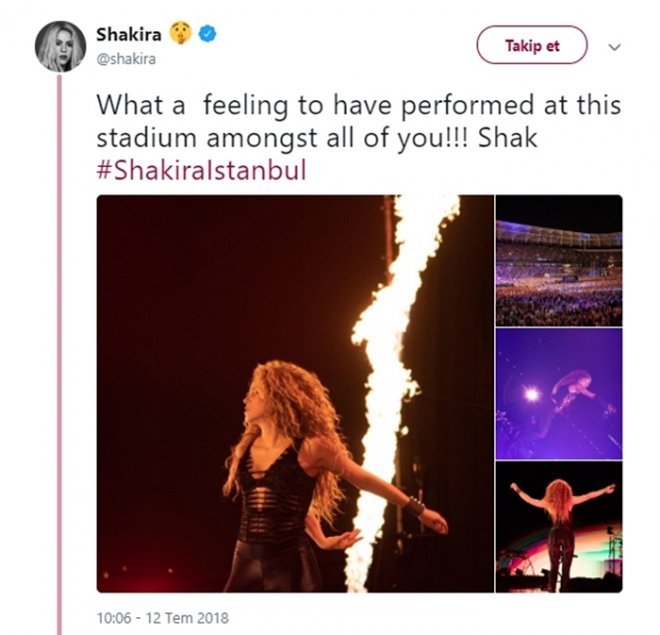This screenshot has width=660, height=635.
Task: Click the "Shak" signature in the tweet
Action: (507, 137)
